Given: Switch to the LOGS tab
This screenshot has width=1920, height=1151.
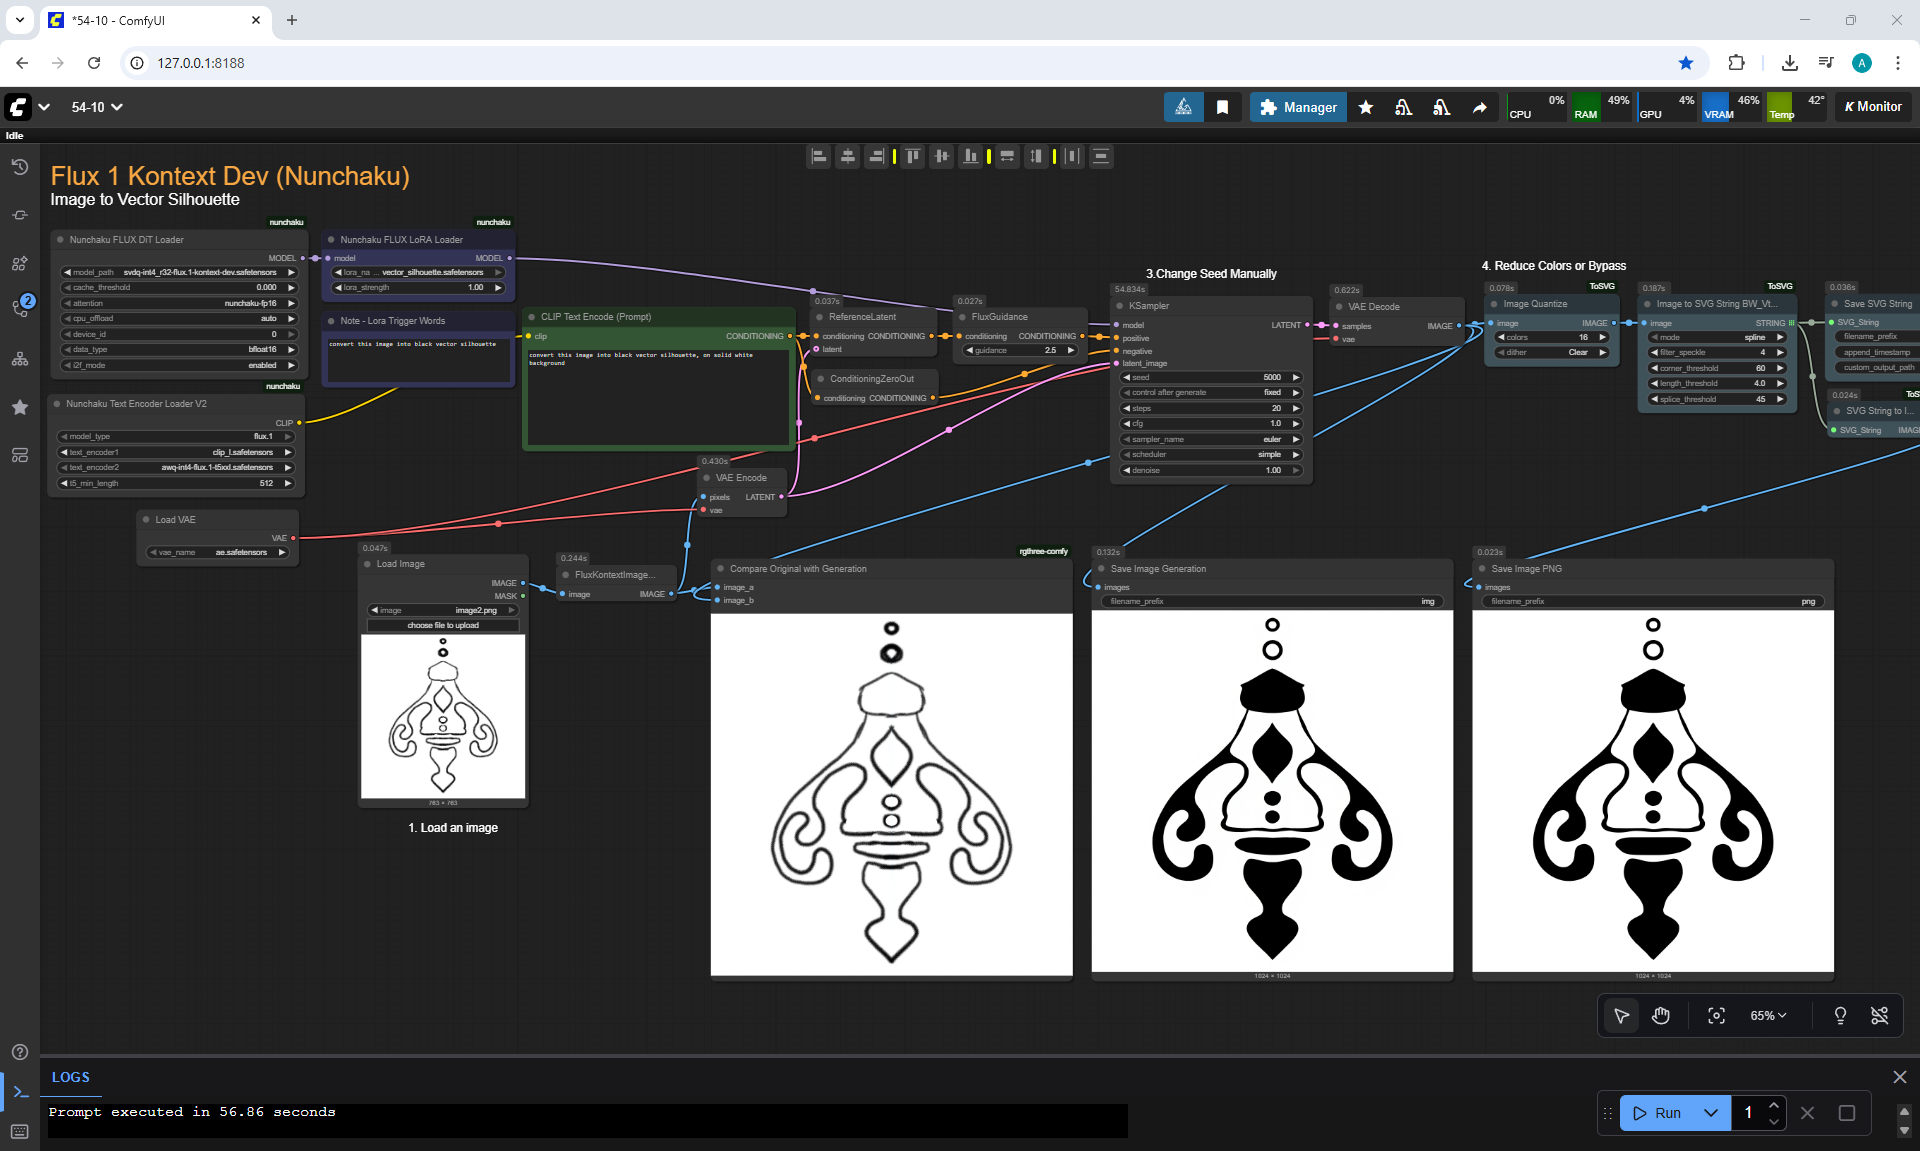Looking at the screenshot, I should tap(71, 1077).
